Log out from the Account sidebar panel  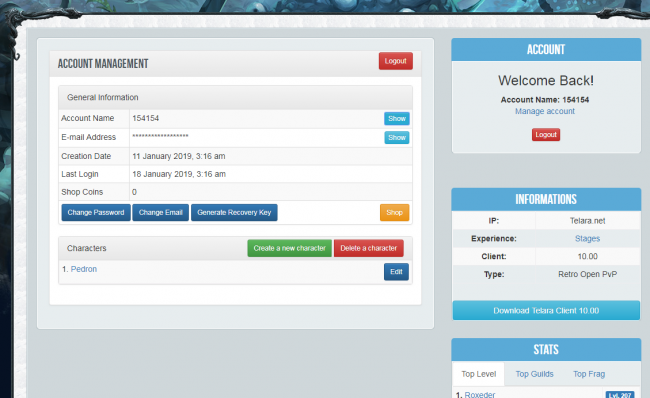pos(546,134)
